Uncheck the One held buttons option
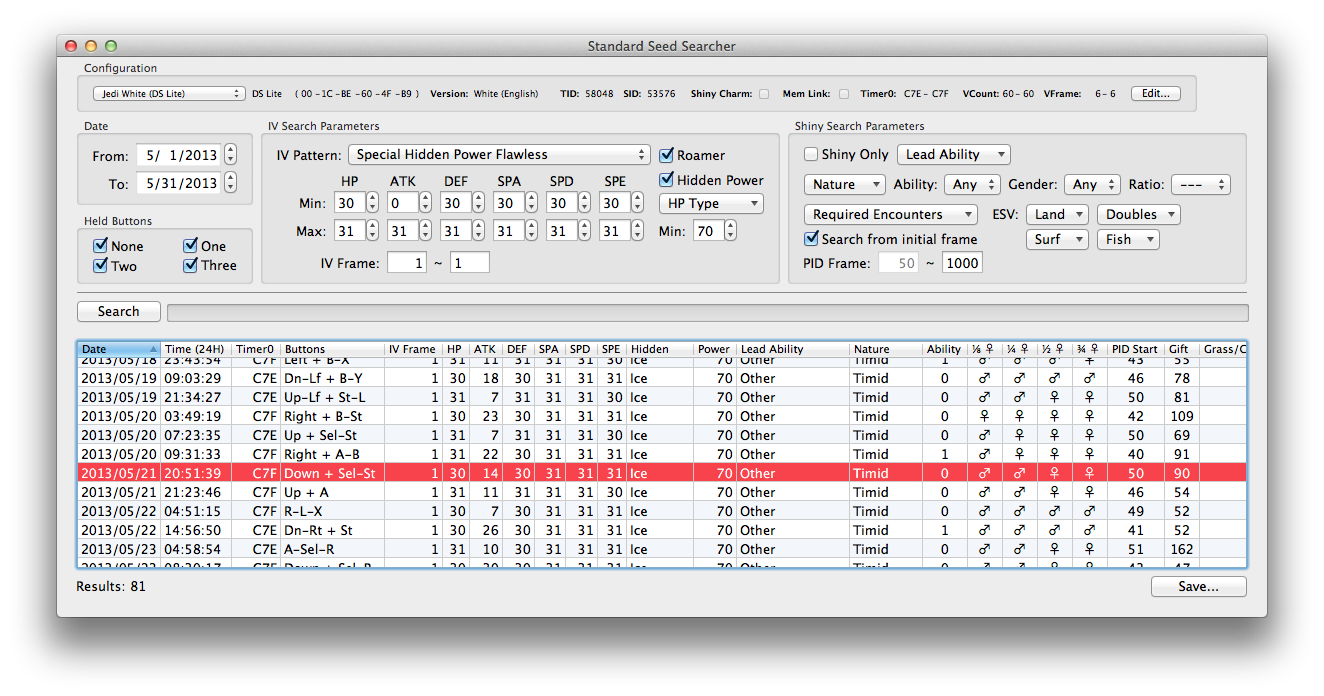Image resolution: width=1324 pixels, height=696 pixels. [191, 246]
